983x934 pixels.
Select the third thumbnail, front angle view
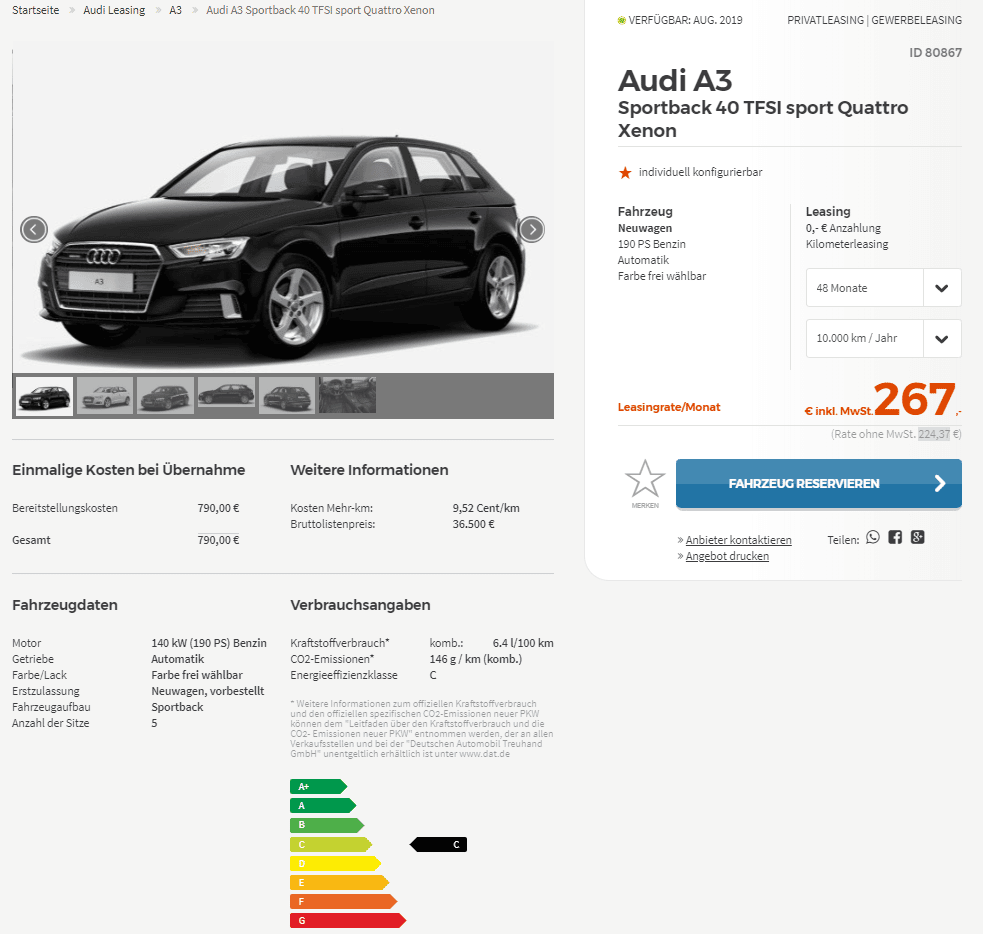click(166, 396)
